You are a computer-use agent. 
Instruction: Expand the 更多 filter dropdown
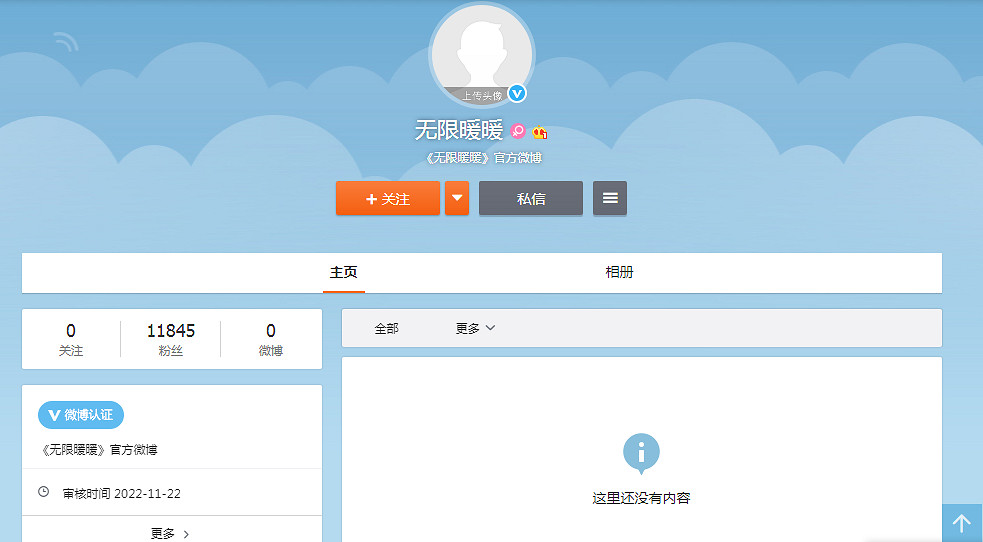[475, 328]
